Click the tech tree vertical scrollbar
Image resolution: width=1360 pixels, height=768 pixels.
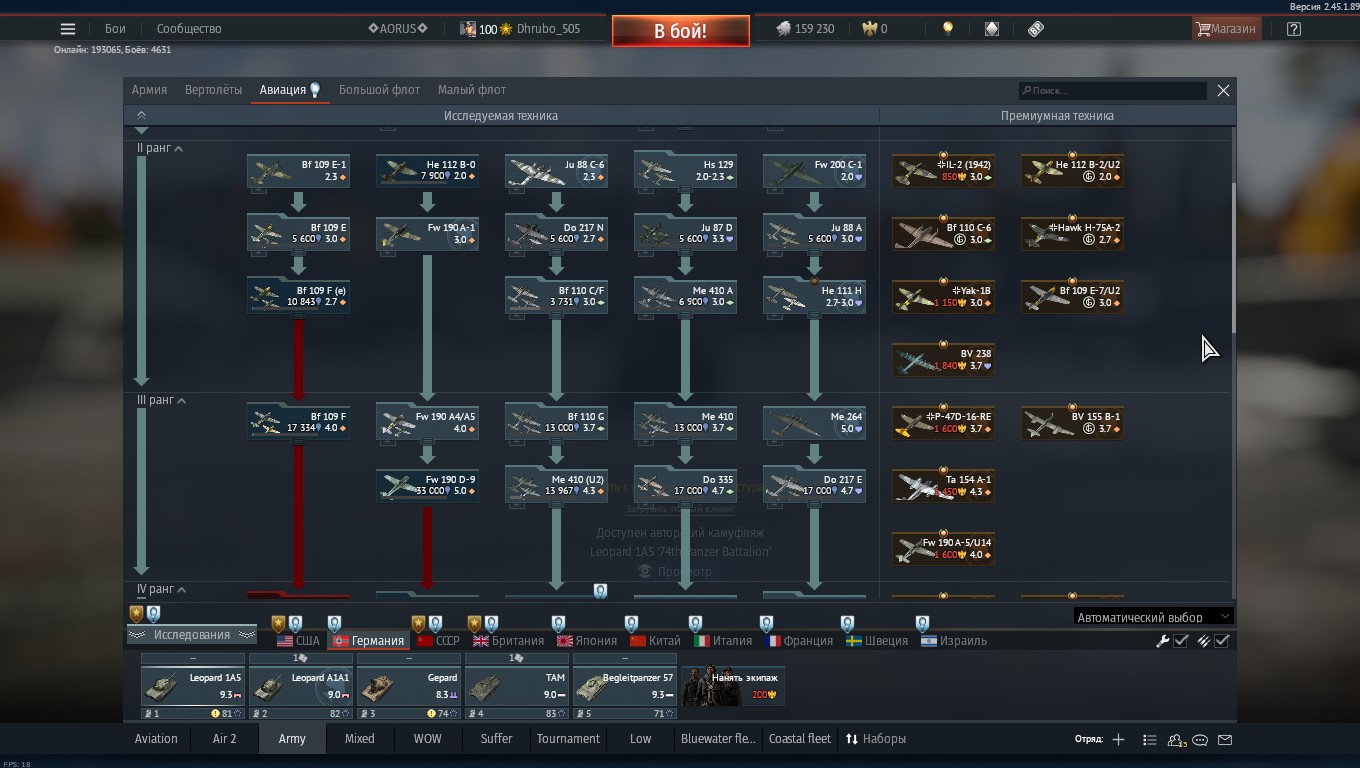click(x=1234, y=258)
